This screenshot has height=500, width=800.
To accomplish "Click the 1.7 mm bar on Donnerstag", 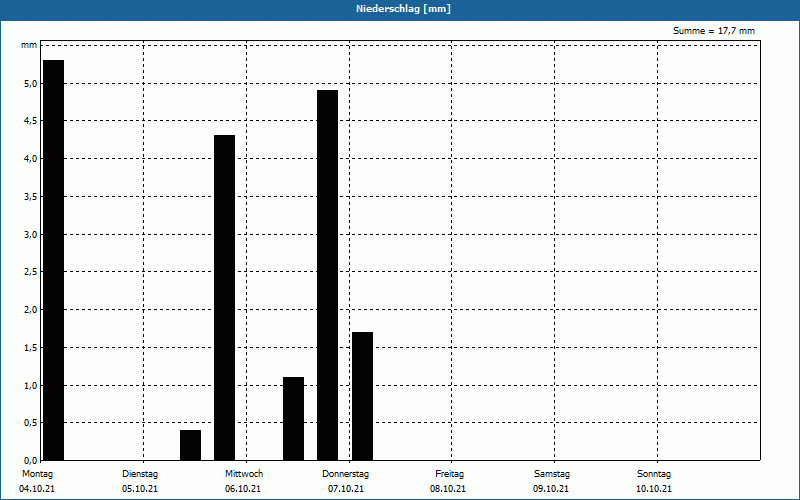I will point(362,396).
